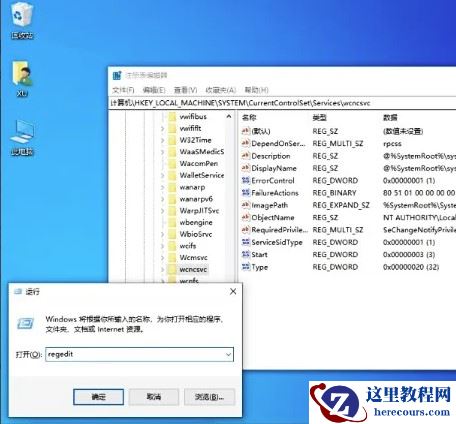The height and width of the screenshot is (424, 456).
Task: Click the Registry Editor title bar icon
Action: tap(117, 76)
